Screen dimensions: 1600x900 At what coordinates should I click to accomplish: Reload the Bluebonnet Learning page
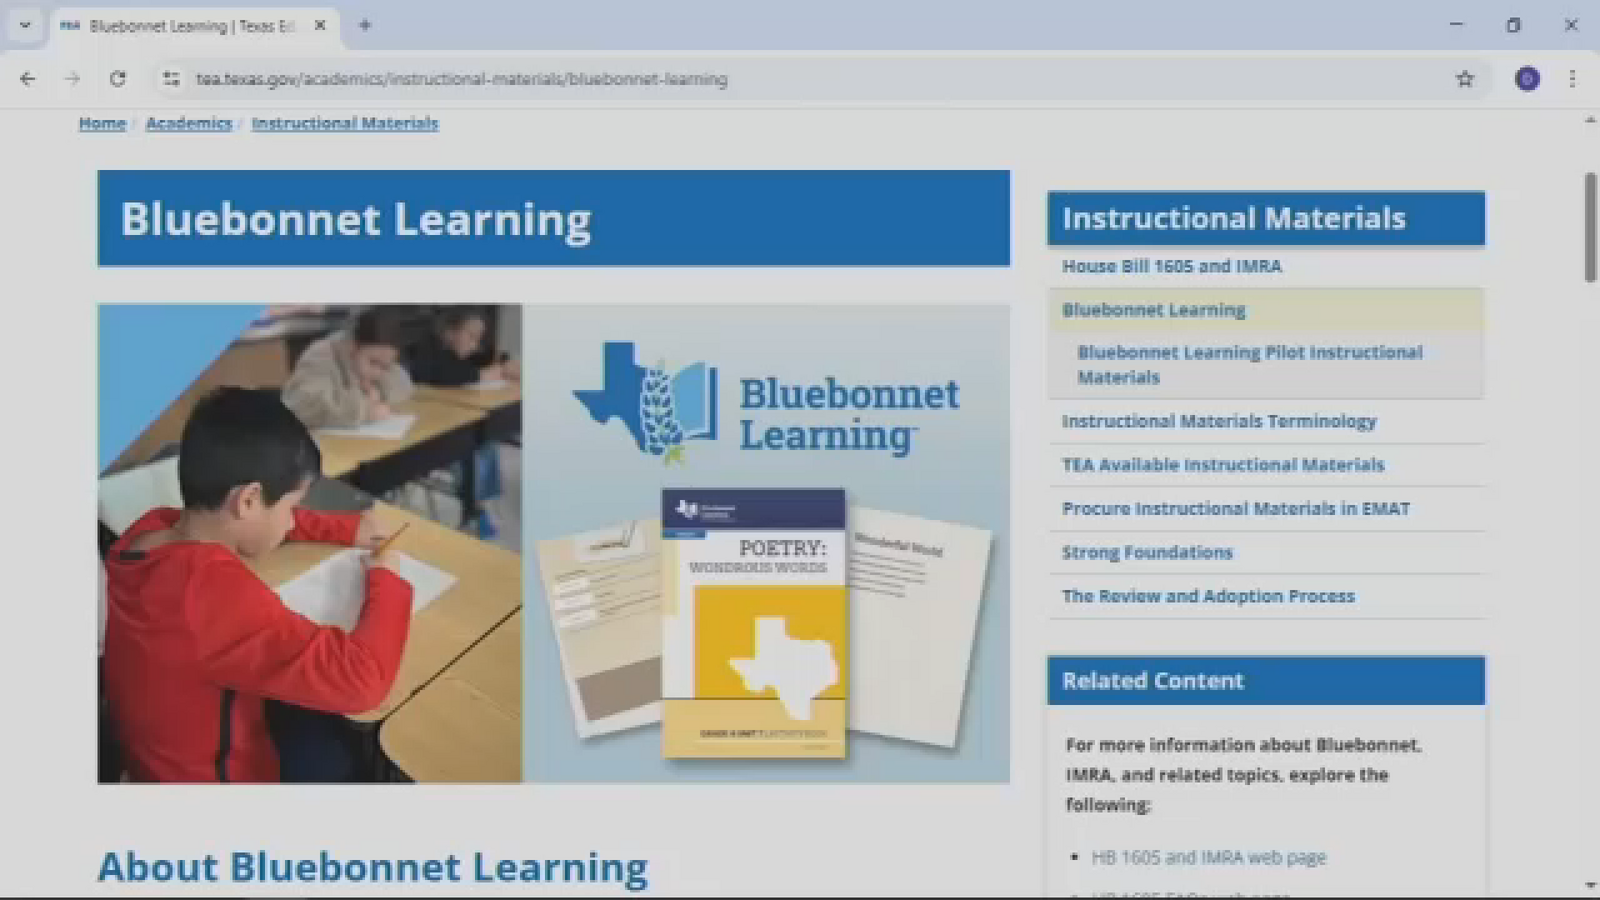tap(118, 79)
